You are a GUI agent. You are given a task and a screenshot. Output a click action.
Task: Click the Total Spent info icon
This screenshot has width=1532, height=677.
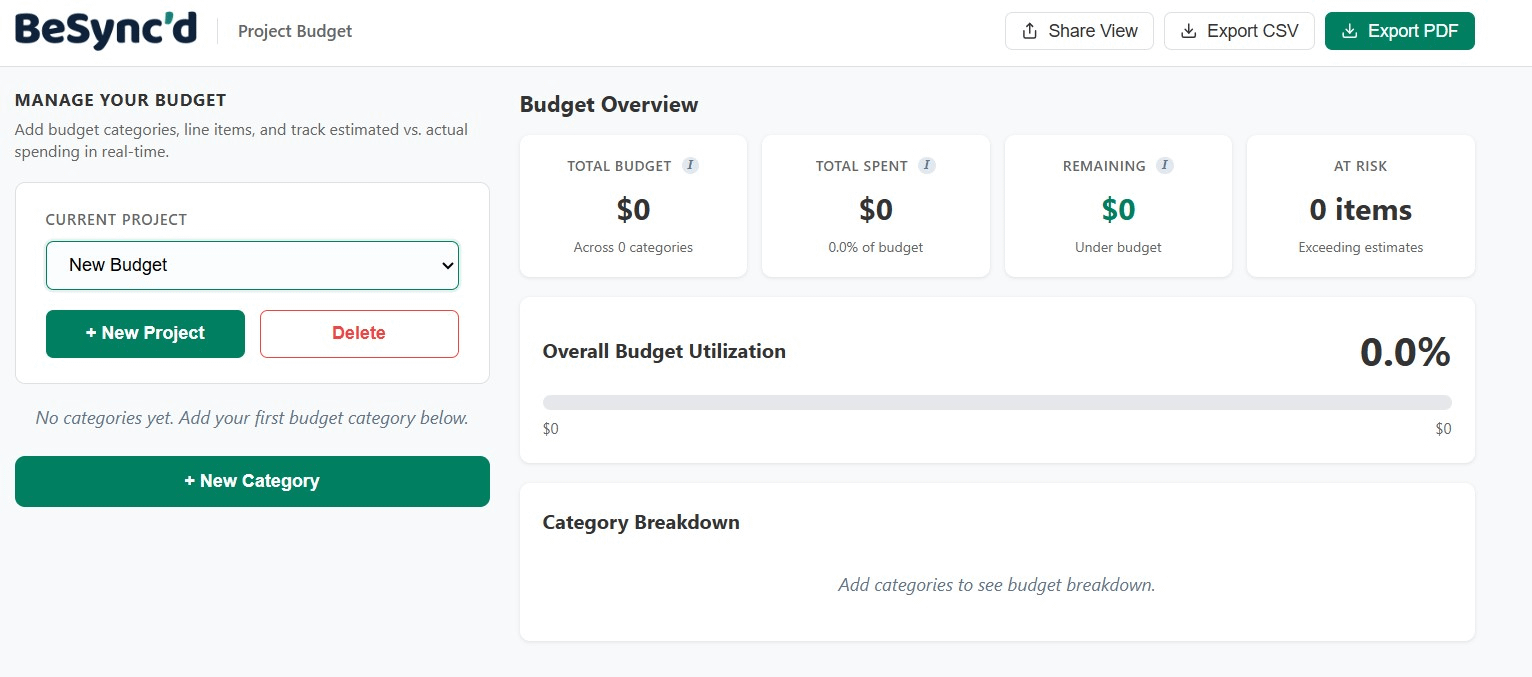[927, 165]
